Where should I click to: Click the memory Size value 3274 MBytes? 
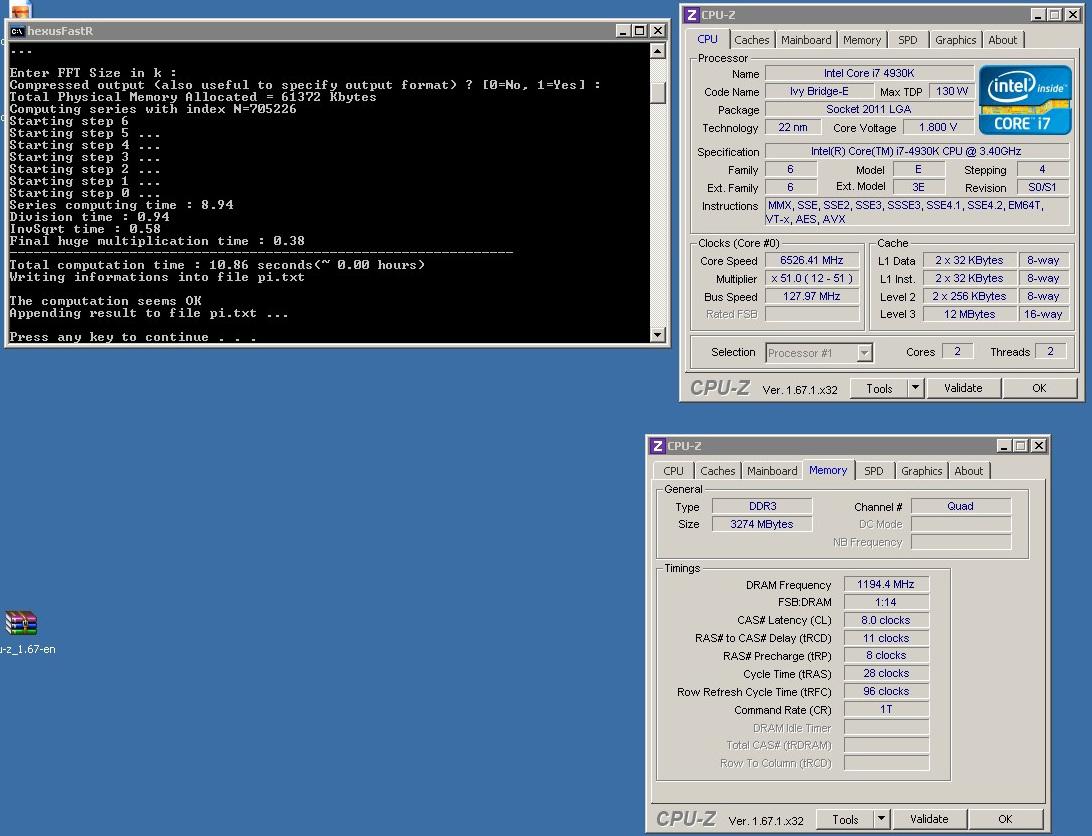[762, 524]
